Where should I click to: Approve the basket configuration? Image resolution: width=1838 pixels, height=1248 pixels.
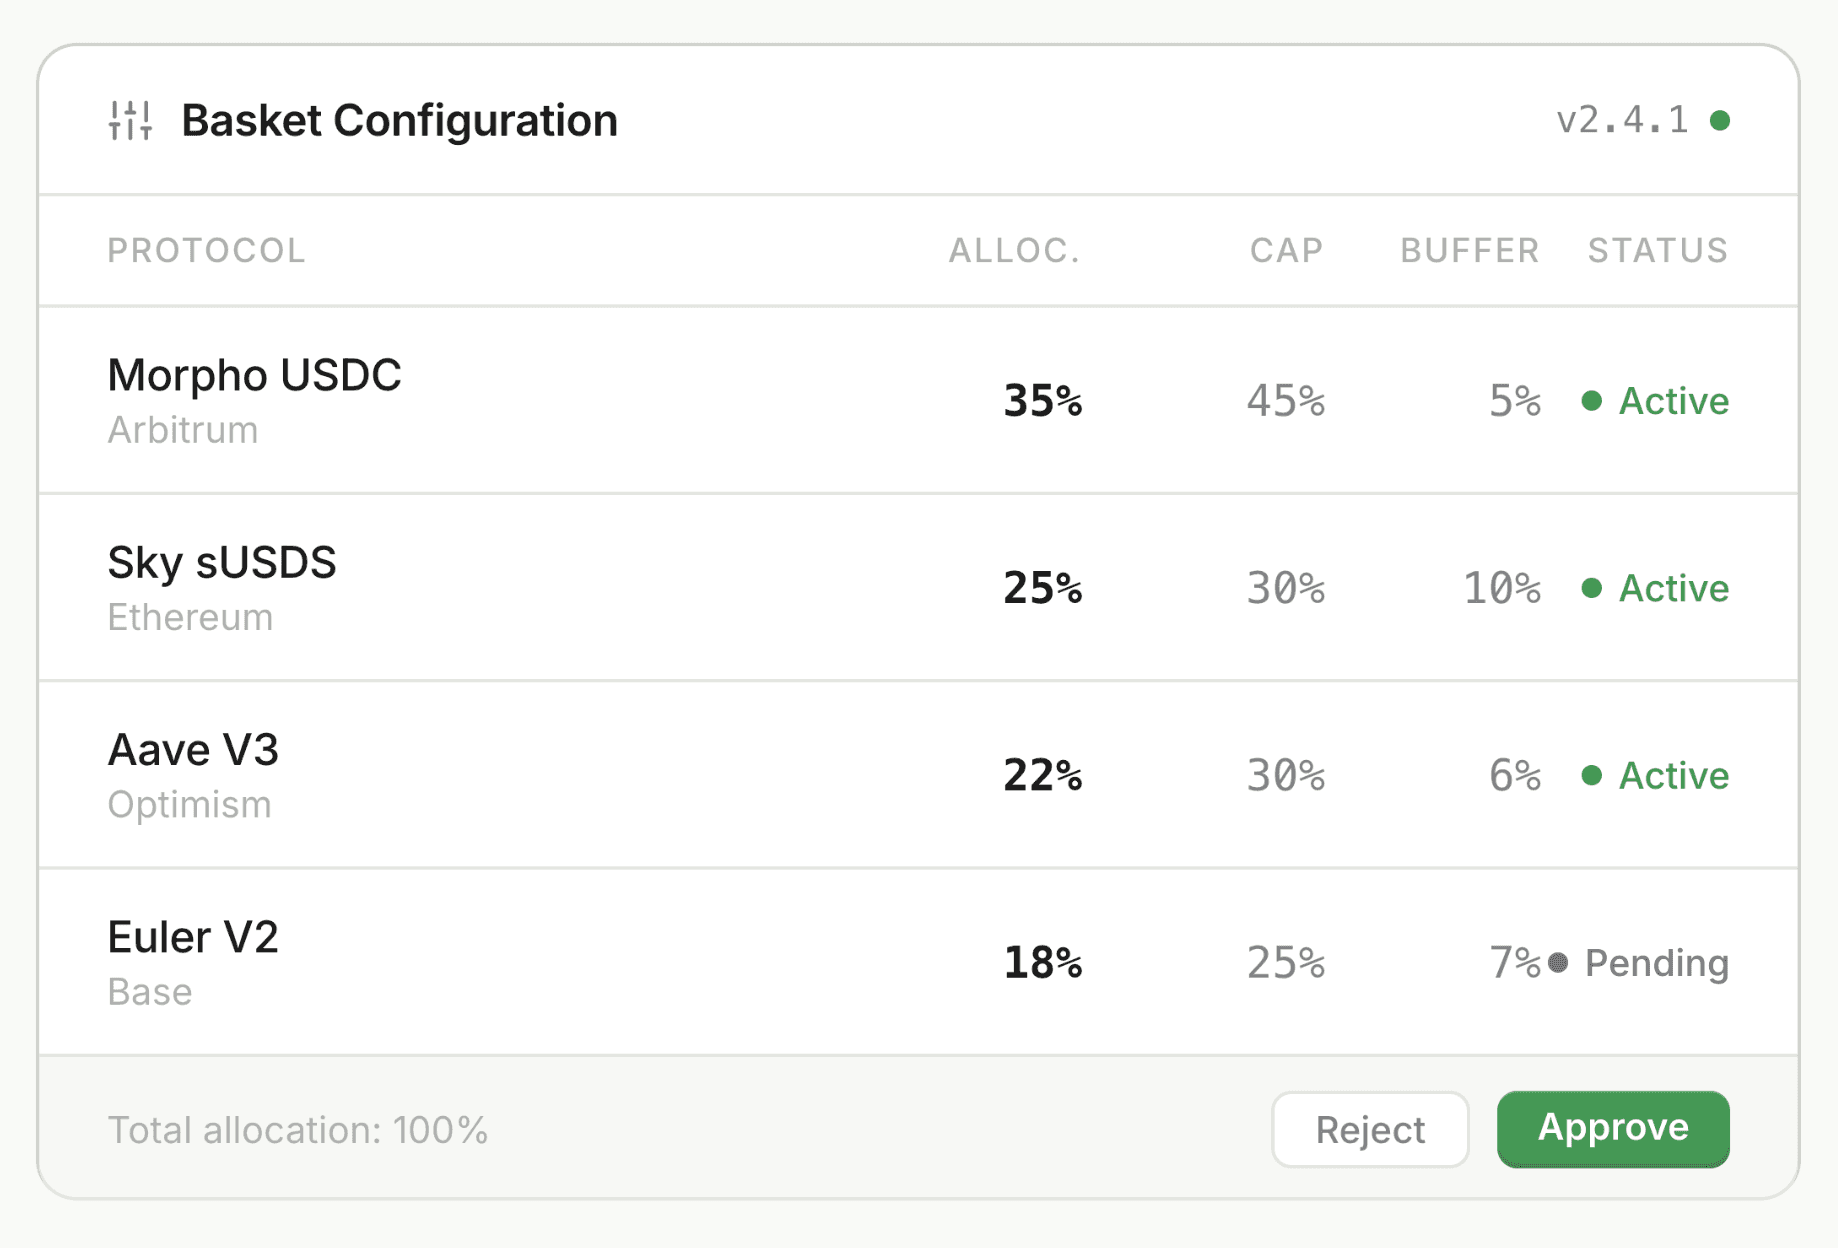pyautogui.click(x=1612, y=1128)
